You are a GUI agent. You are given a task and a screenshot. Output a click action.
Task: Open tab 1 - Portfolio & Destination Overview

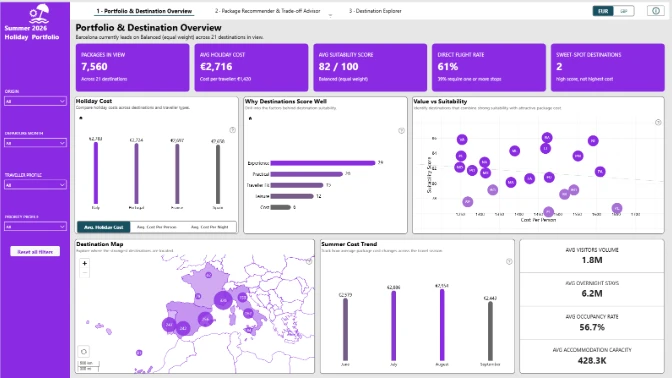(144, 11)
